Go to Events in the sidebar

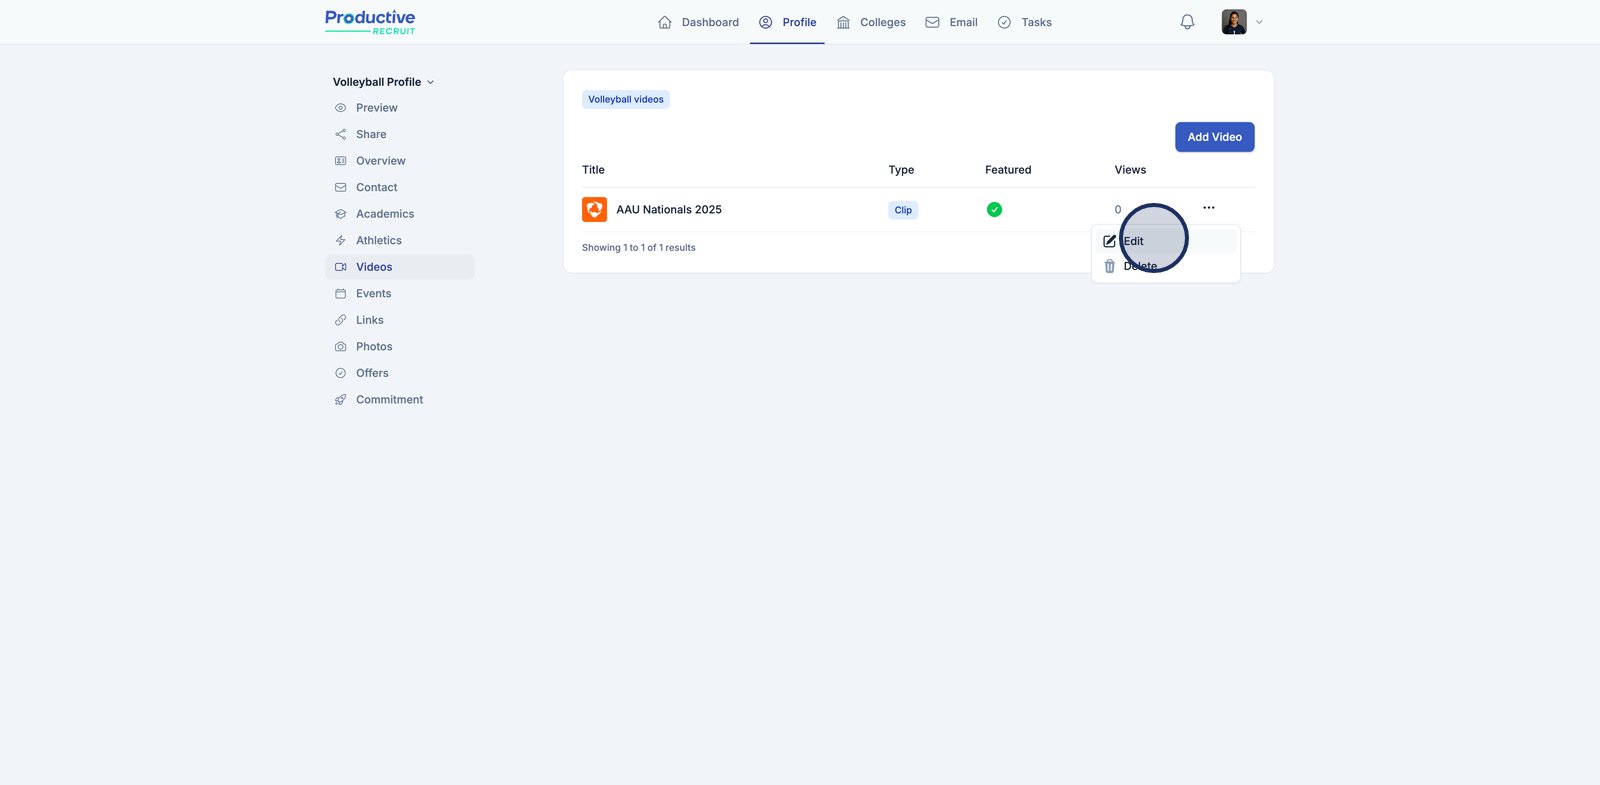click(x=373, y=294)
